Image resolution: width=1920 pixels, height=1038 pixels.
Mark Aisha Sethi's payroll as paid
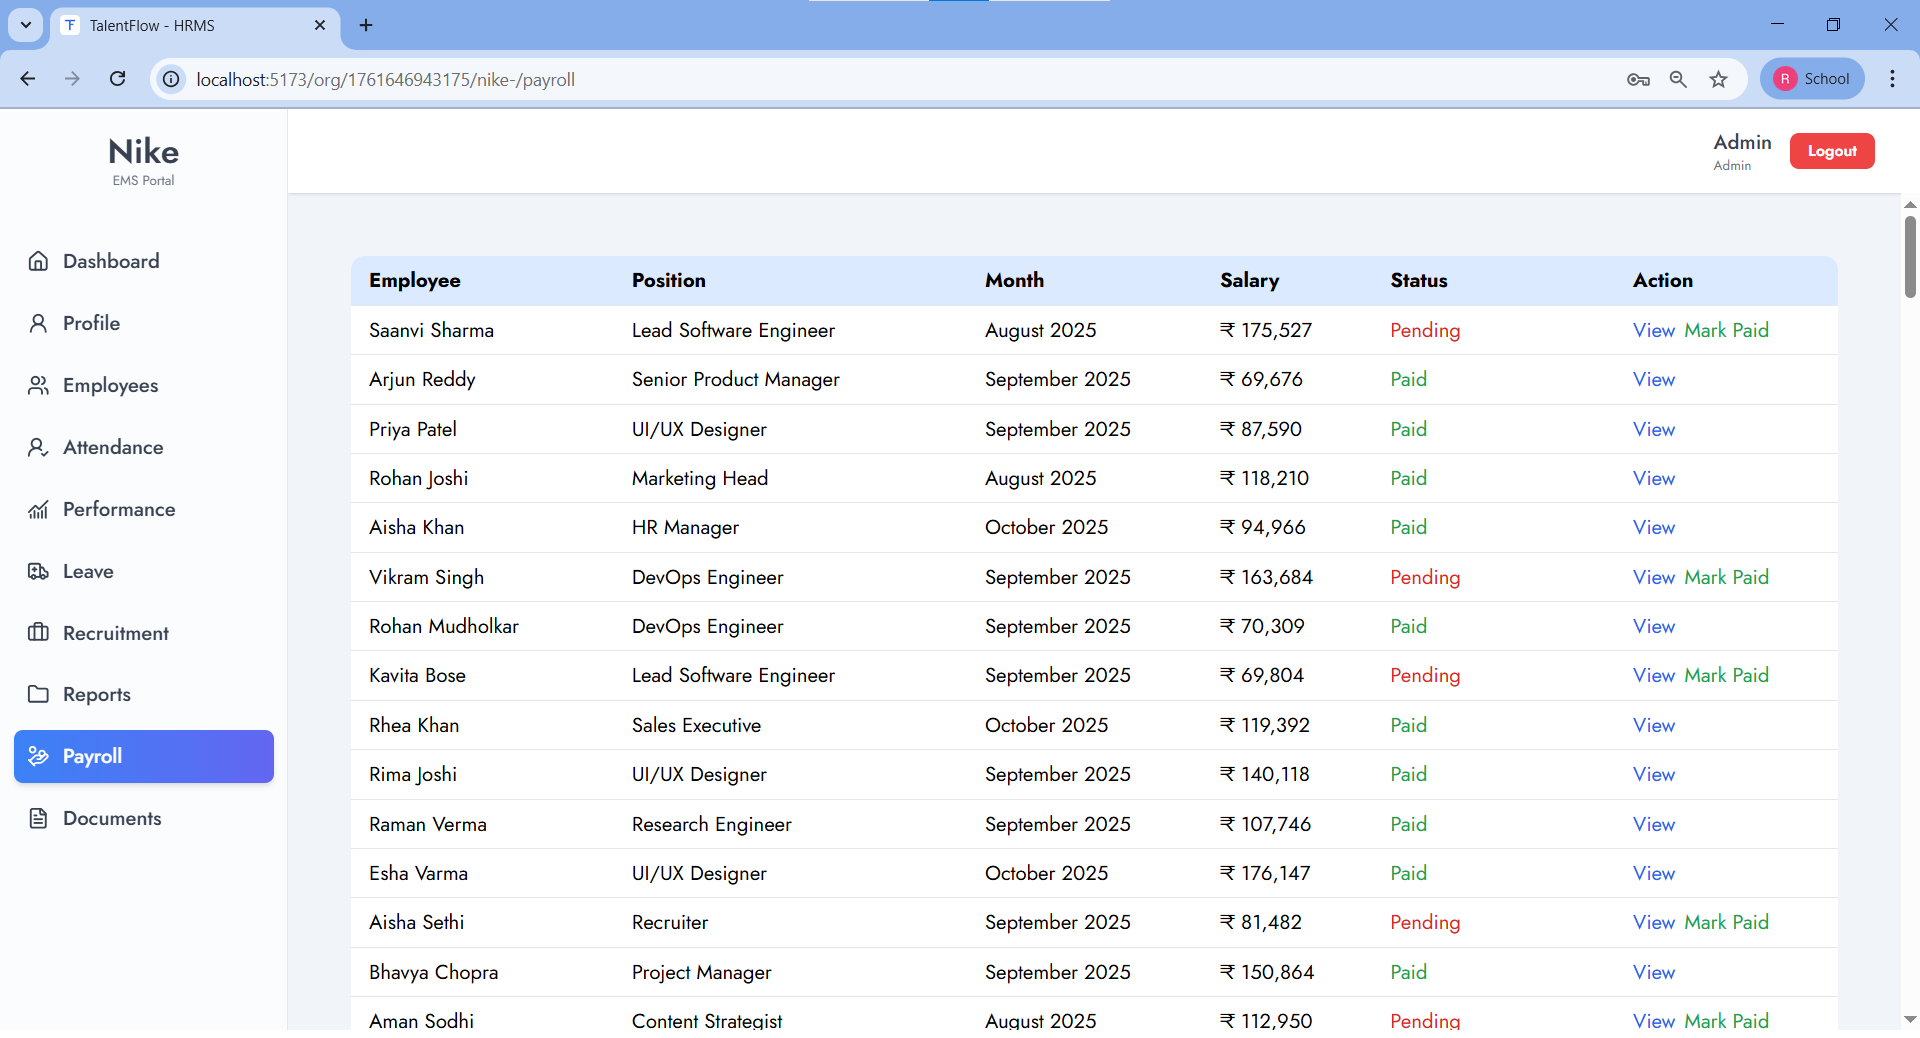click(x=1727, y=922)
